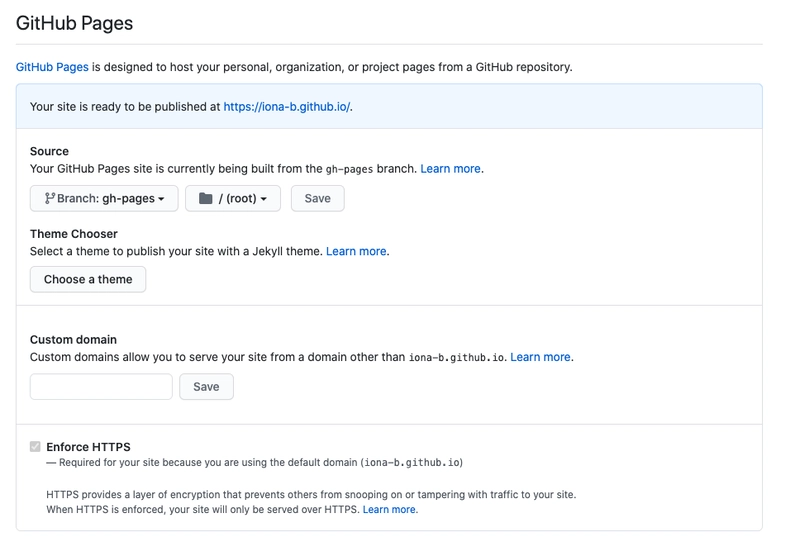Focus the custom domain text field
The height and width of the screenshot is (556, 800).
pos(101,387)
